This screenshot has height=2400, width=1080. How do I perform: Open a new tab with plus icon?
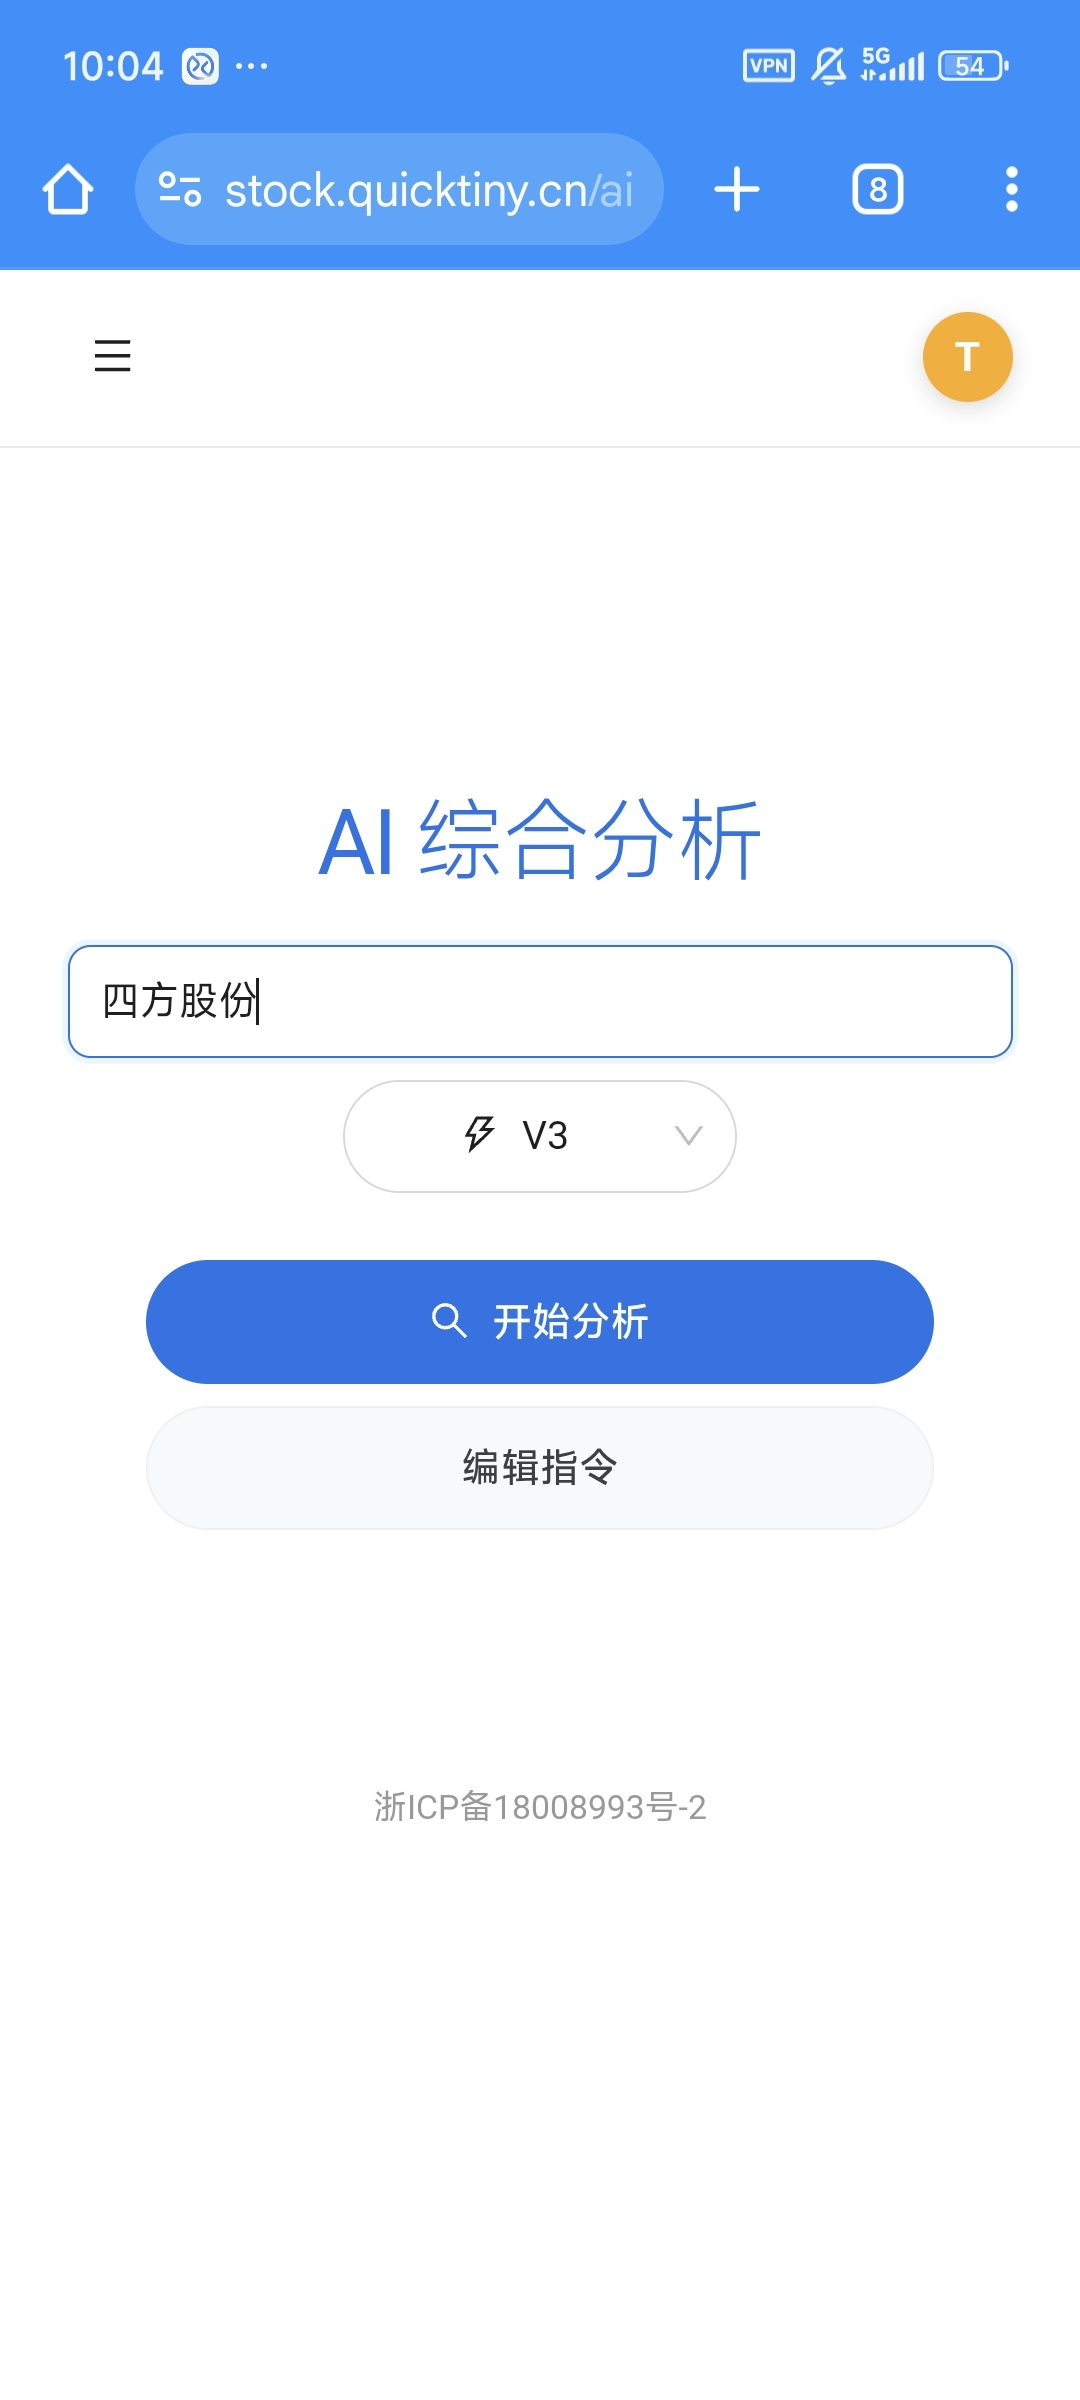(737, 190)
